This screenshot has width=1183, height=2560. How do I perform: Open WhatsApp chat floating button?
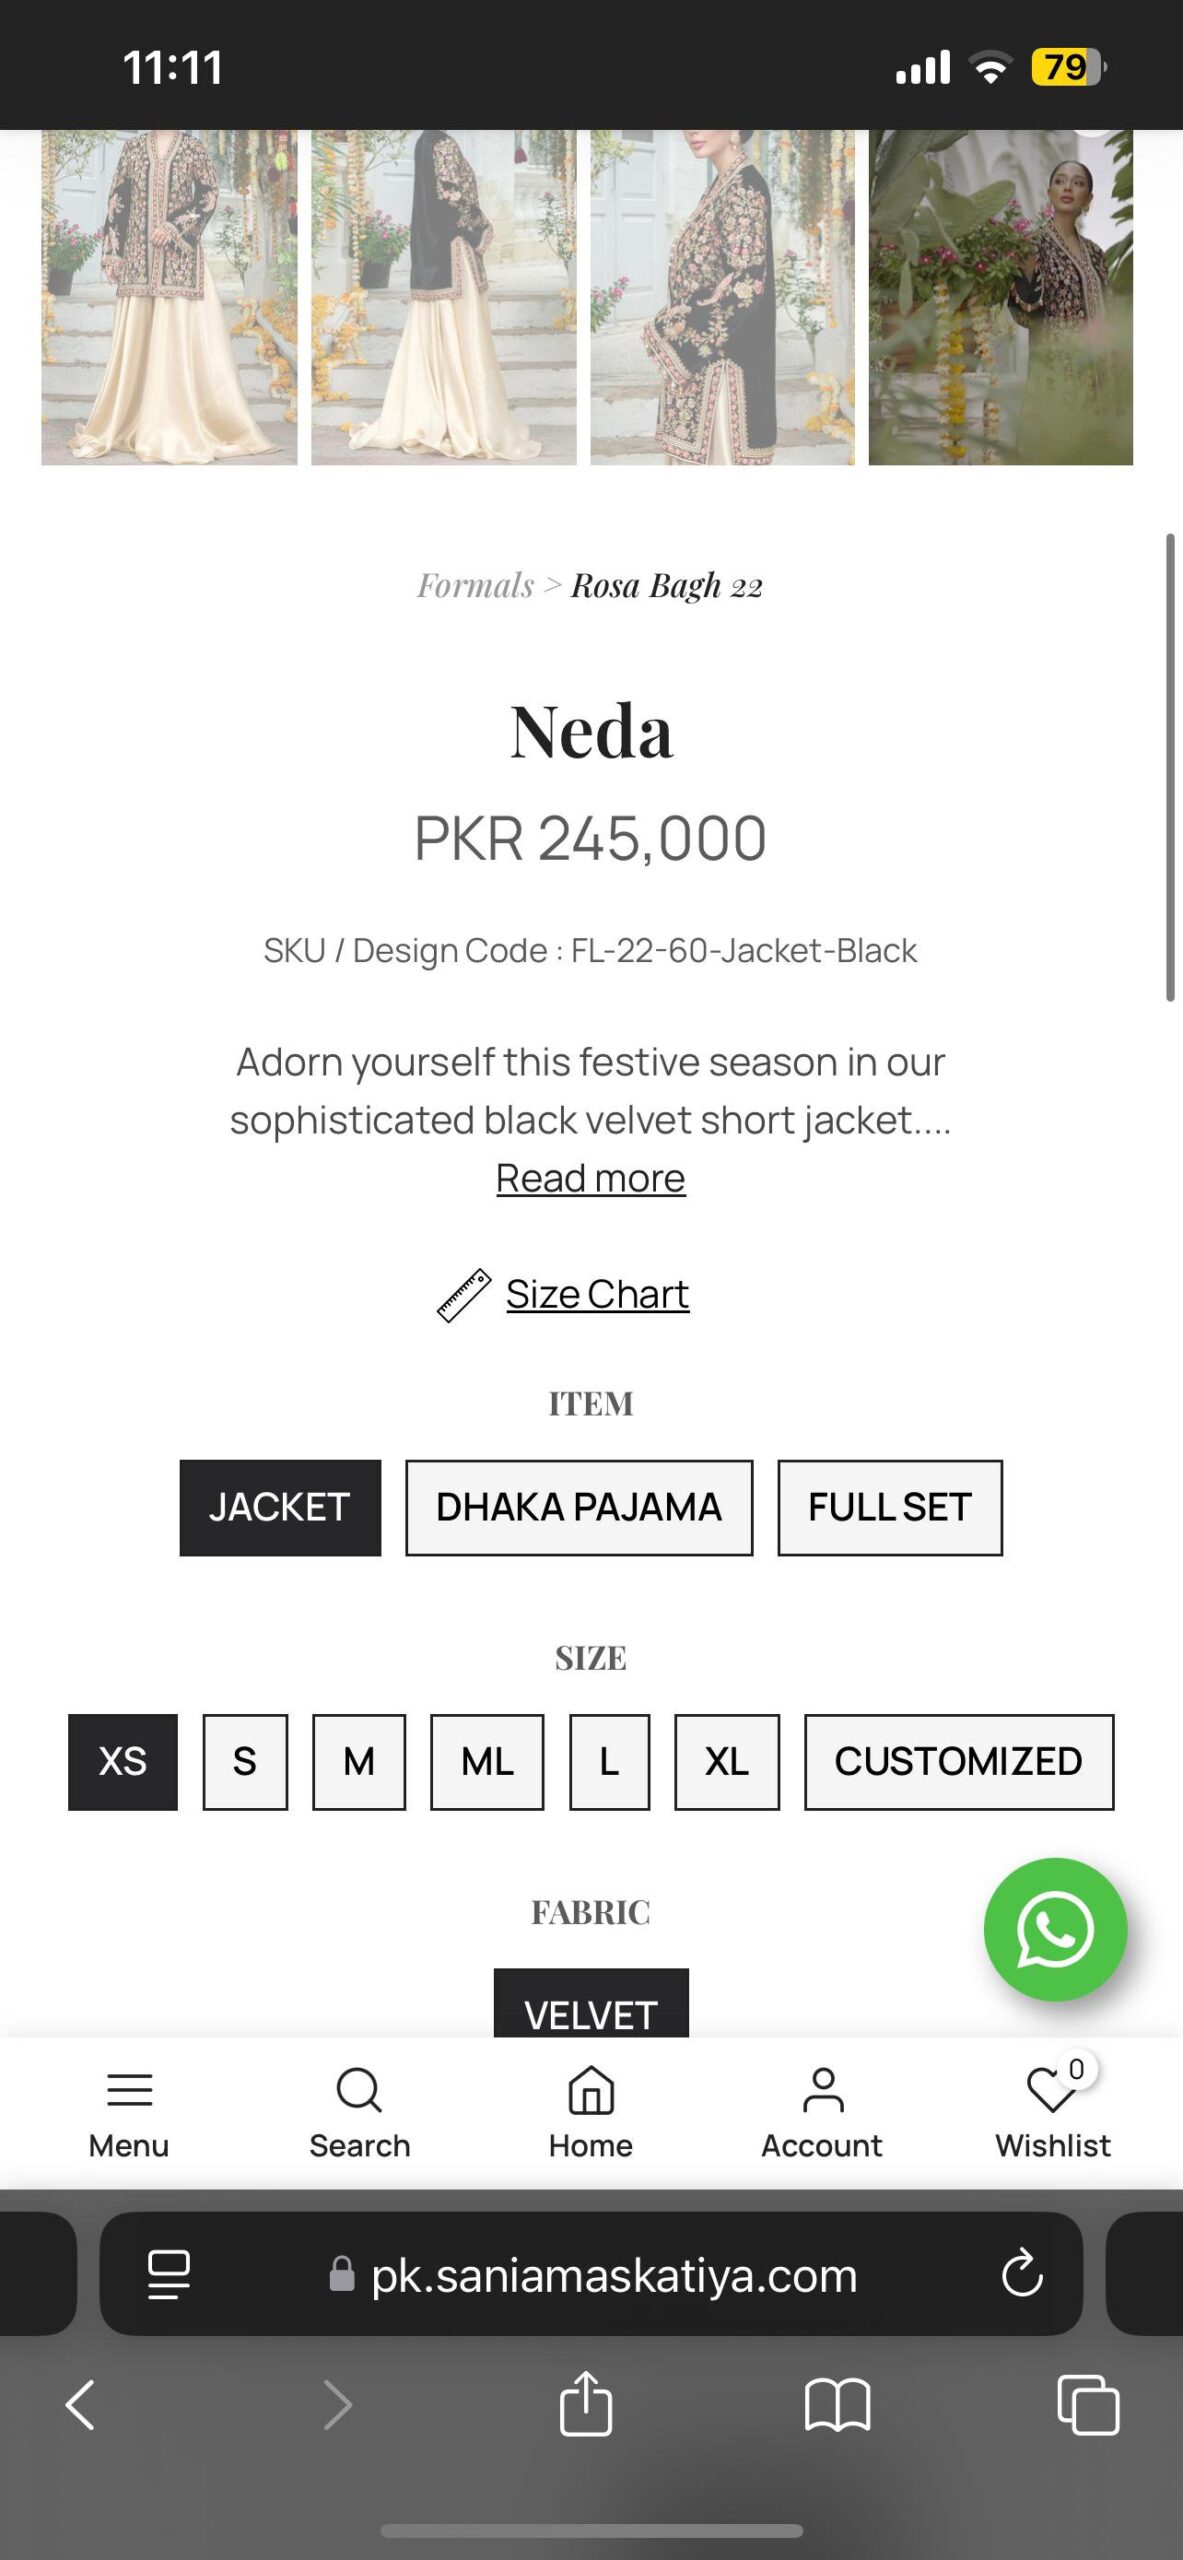pos(1054,1929)
